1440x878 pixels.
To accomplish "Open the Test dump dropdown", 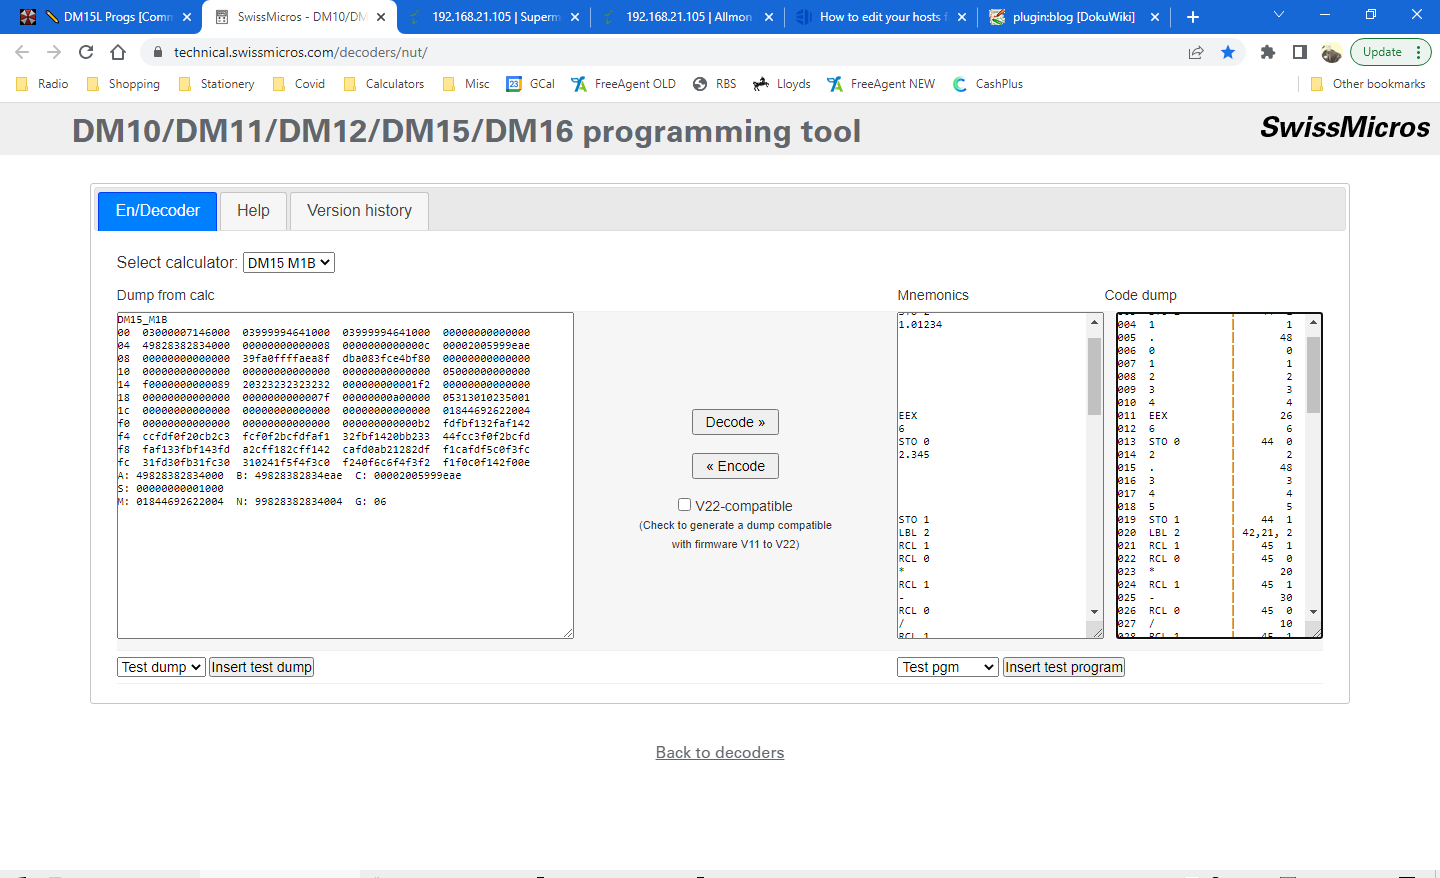I will (x=161, y=666).
